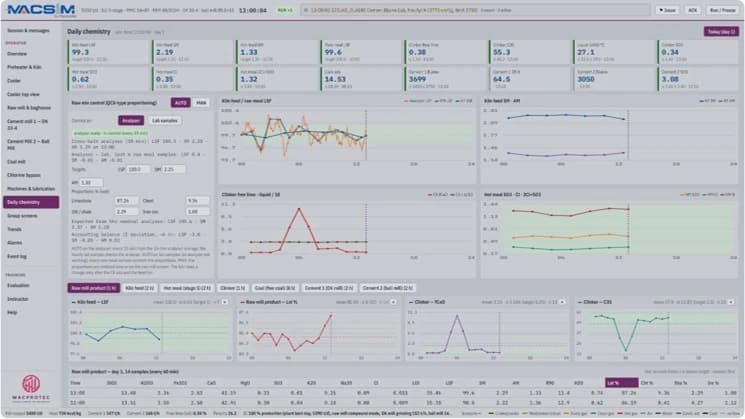Click the alarm message banner in the header

tap(475, 10)
